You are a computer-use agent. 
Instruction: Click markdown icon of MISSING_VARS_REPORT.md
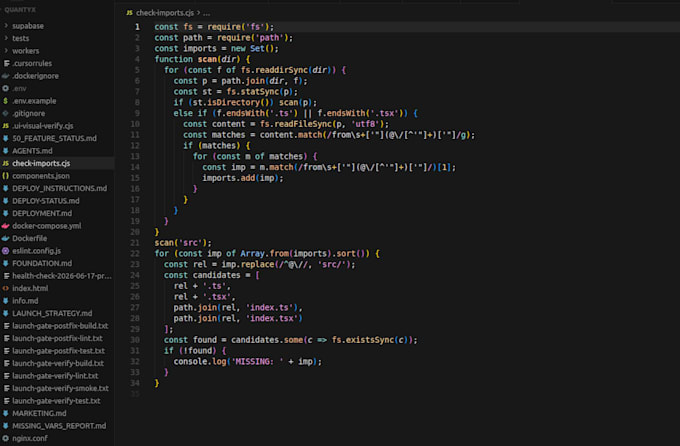pyautogui.click(x=6, y=426)
